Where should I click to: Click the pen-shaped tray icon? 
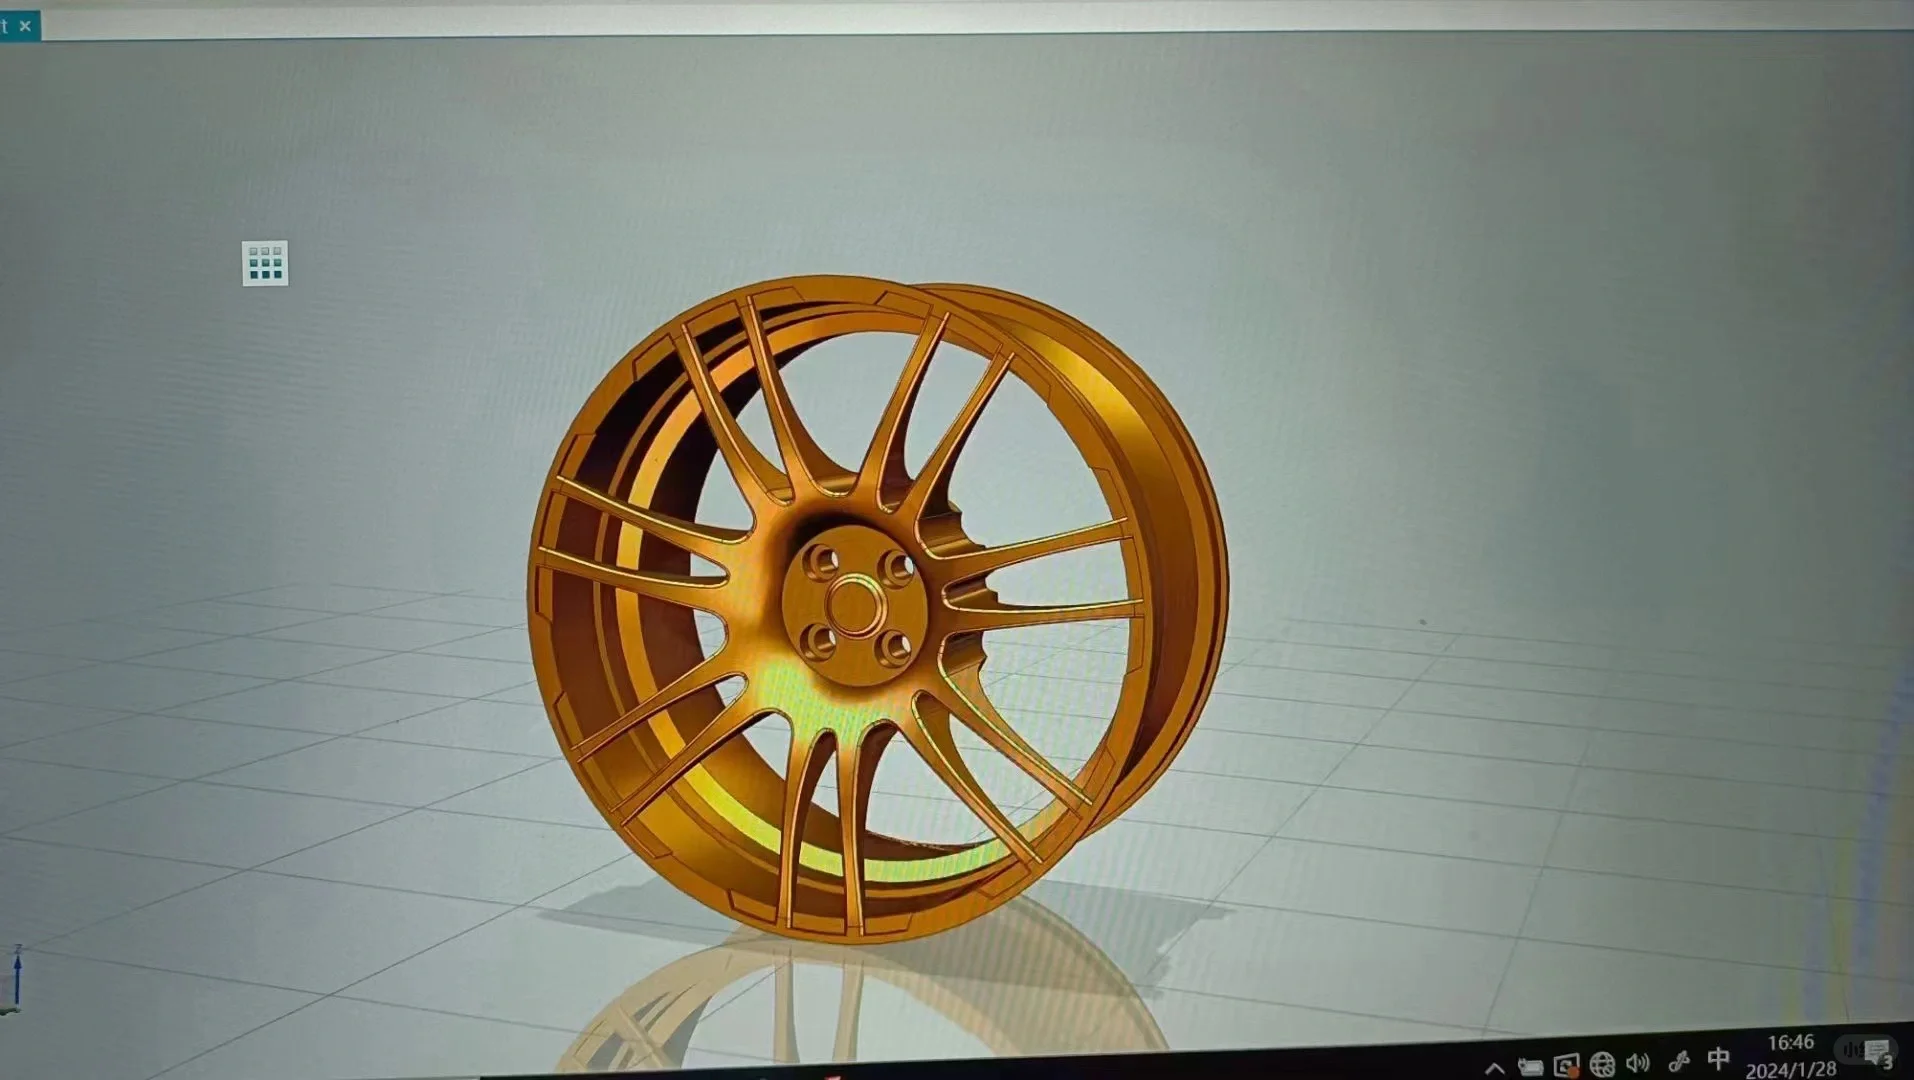[x=1679, y=1062]
